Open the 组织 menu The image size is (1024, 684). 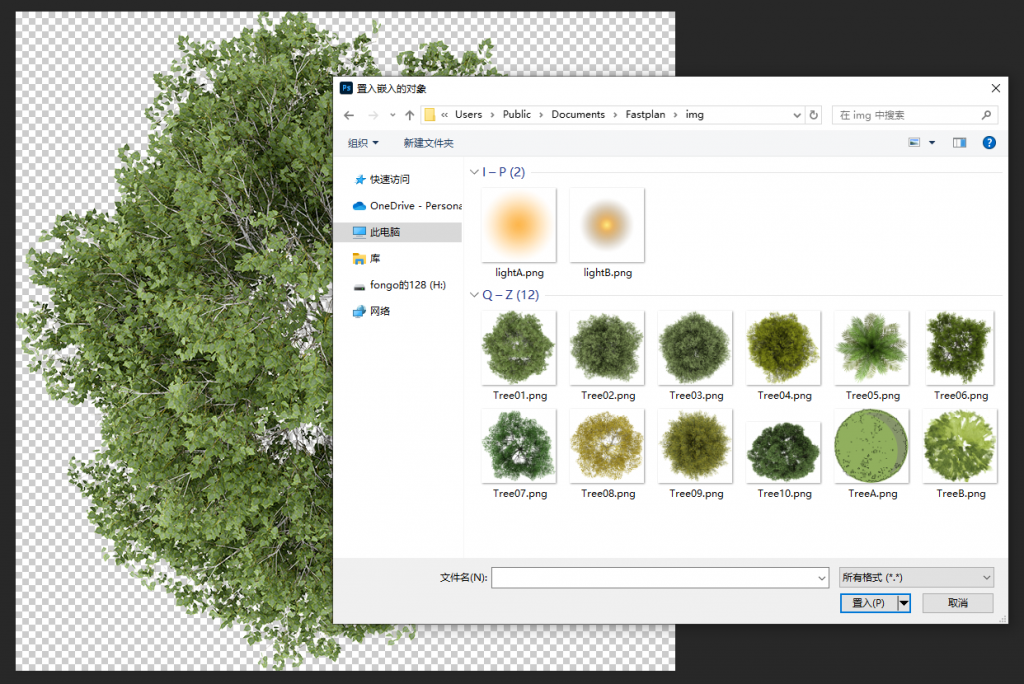tap(363, 143)
